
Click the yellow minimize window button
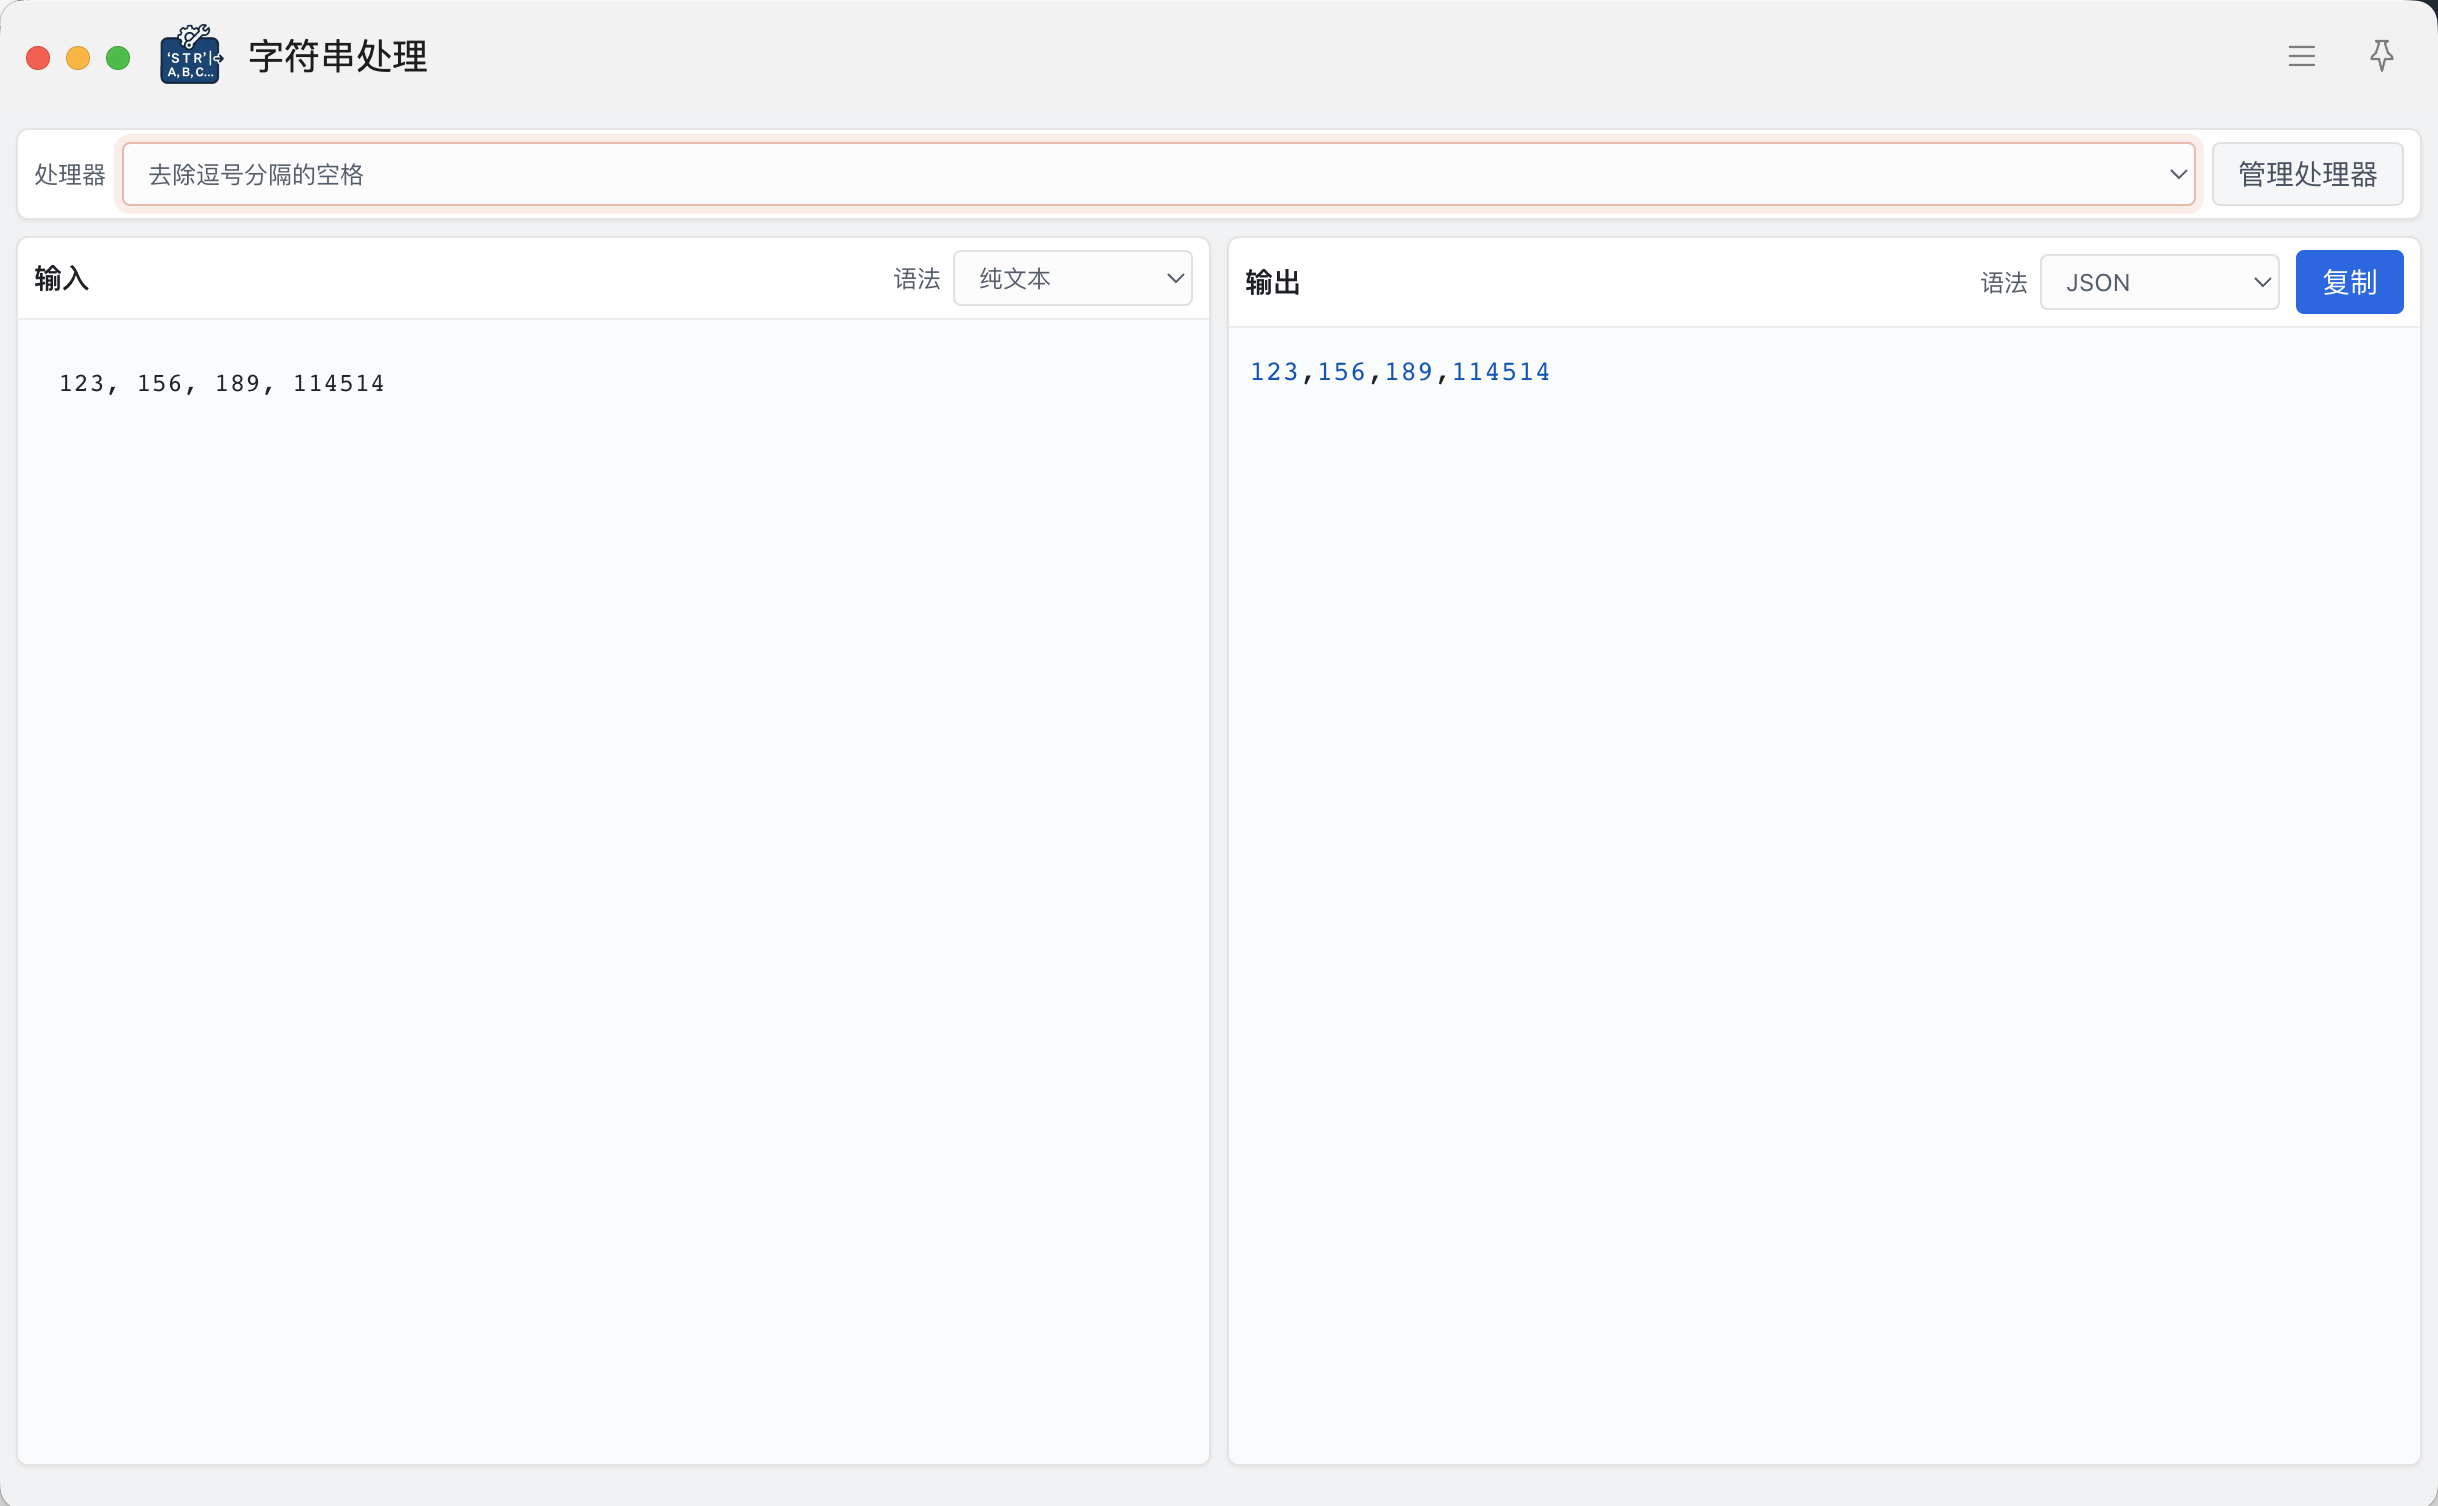click(78, 58)
